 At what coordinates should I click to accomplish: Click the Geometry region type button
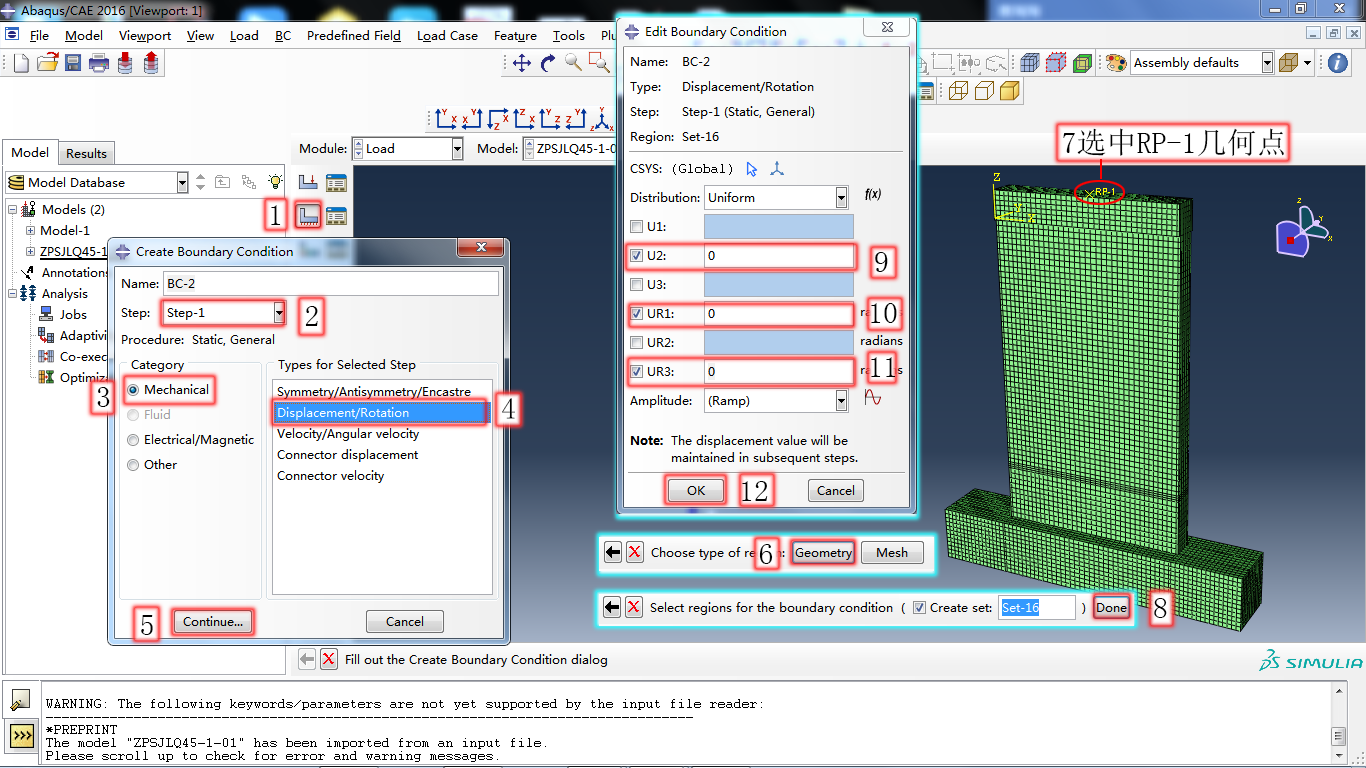click(x=823, y=553)
